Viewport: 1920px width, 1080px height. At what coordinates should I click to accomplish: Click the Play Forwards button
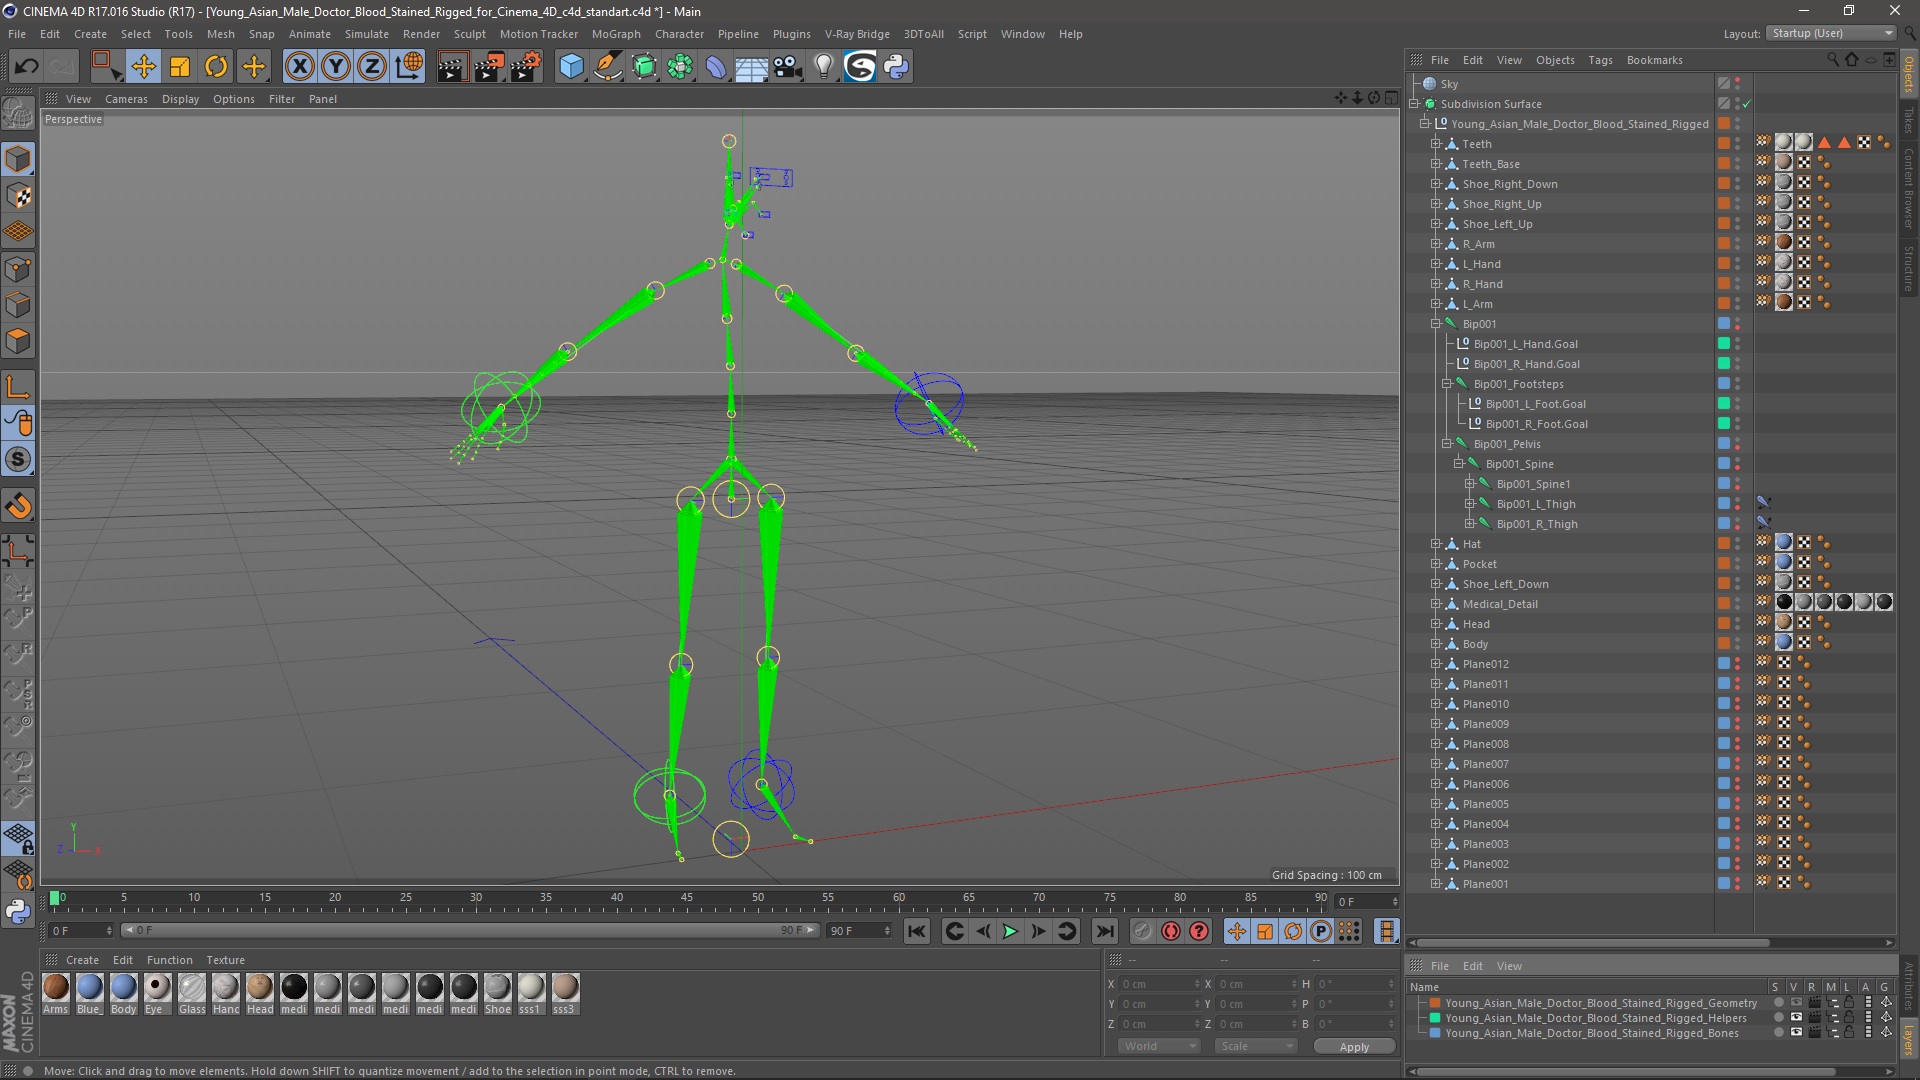pyautogui.click(x=1011, y=931)
